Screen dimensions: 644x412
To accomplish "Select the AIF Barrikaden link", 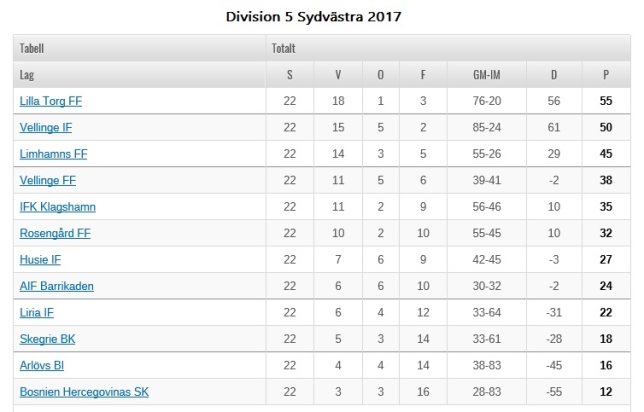I will [57, 286].
